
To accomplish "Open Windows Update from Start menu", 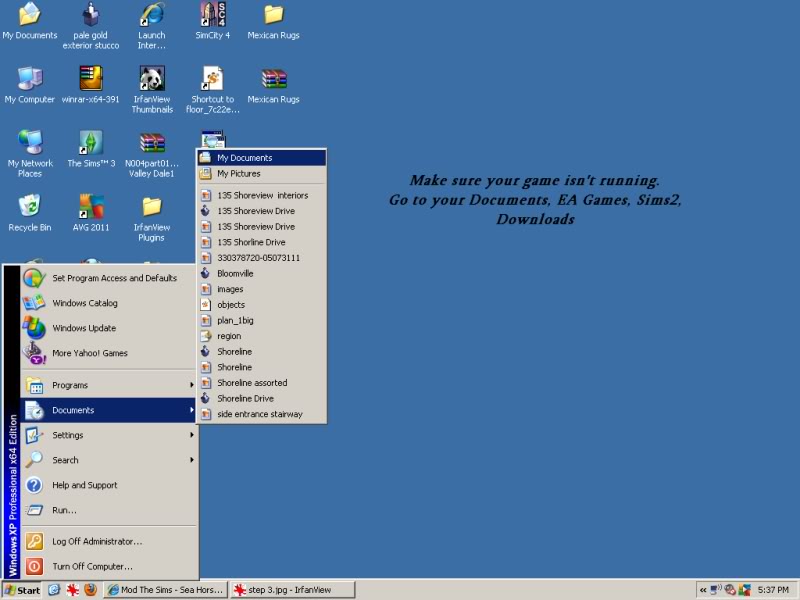I will tap(108, 328).
